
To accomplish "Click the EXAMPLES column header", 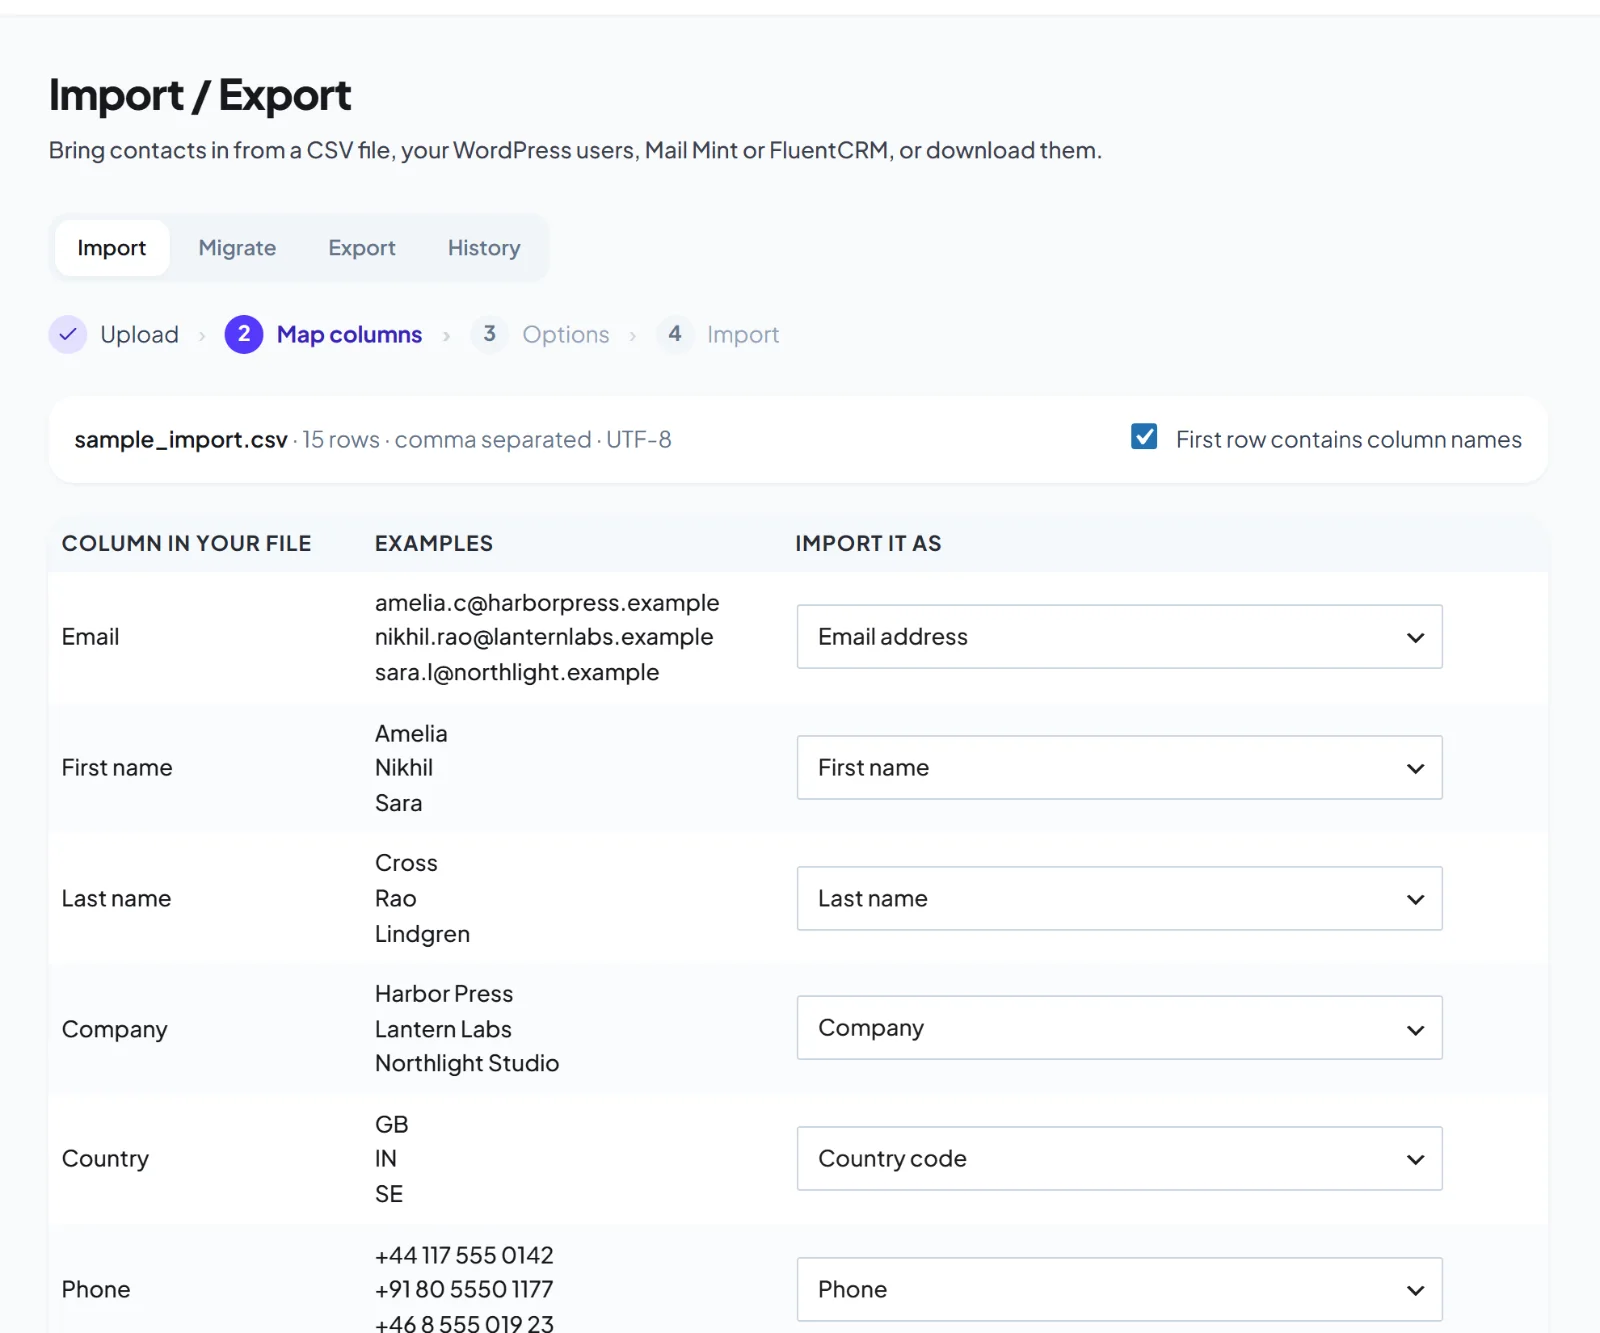I will tap(434, 543).
